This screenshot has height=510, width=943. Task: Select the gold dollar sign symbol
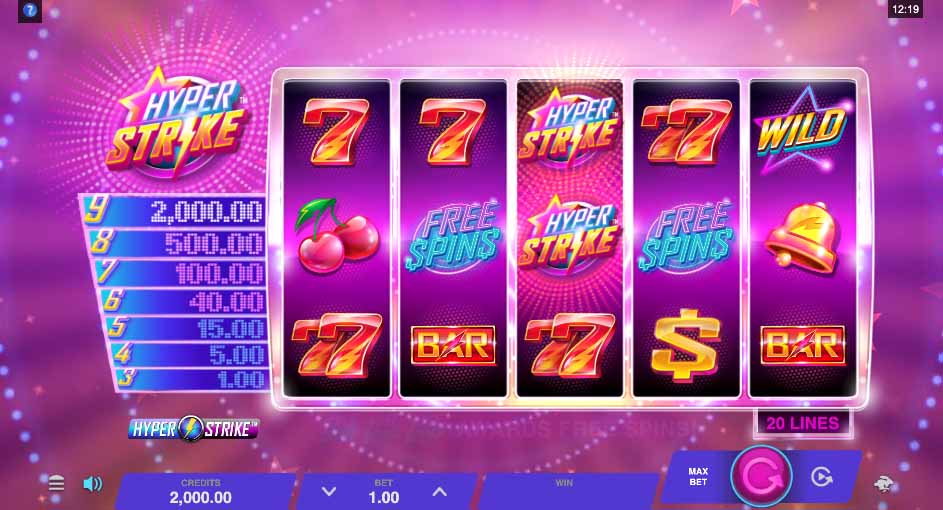pyautogui.click(x=686, y=344)
